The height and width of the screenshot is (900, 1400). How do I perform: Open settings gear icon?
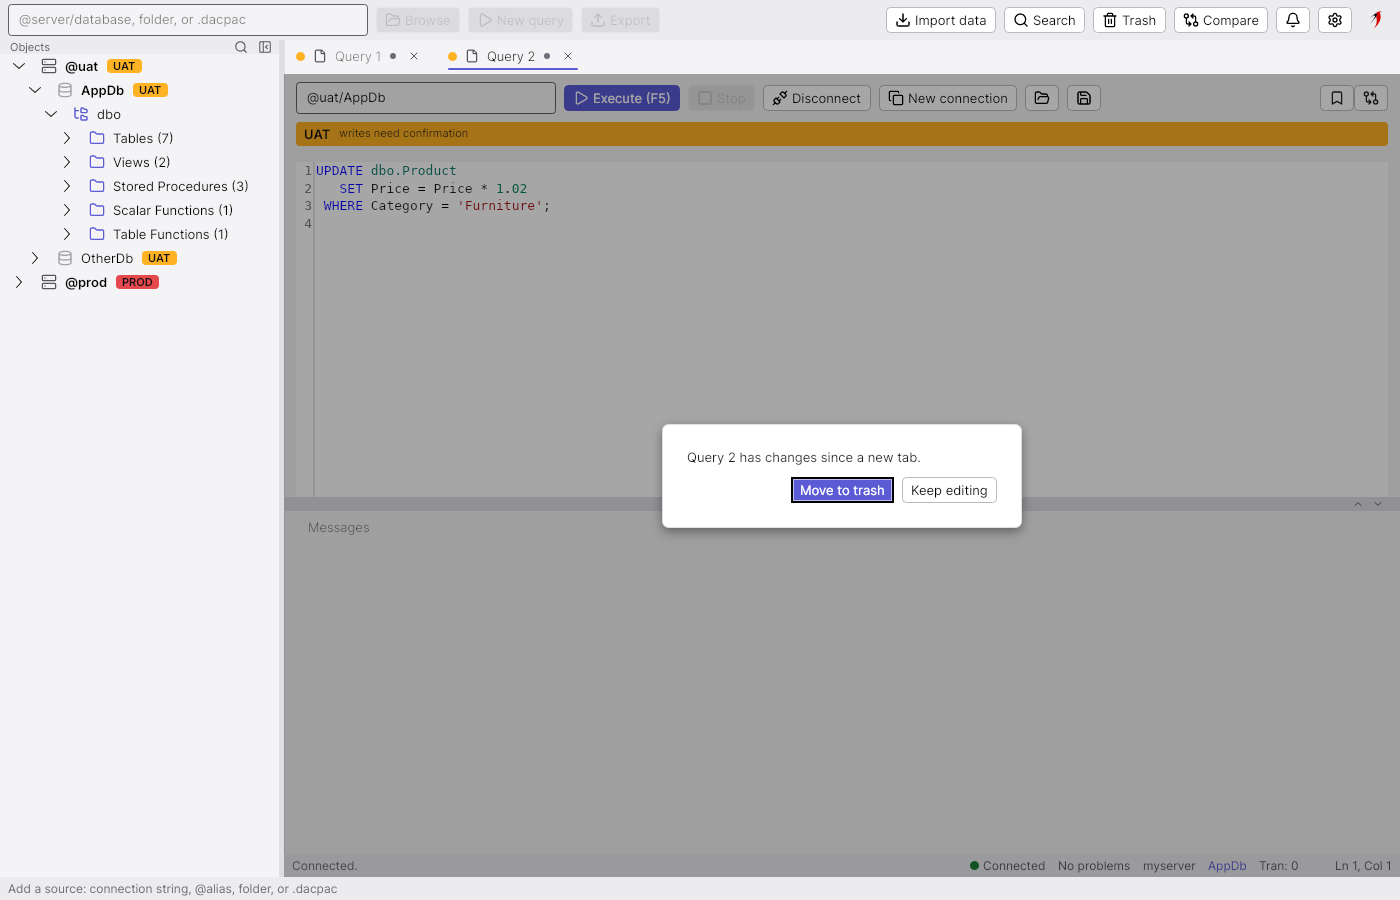coord(1335,20)
